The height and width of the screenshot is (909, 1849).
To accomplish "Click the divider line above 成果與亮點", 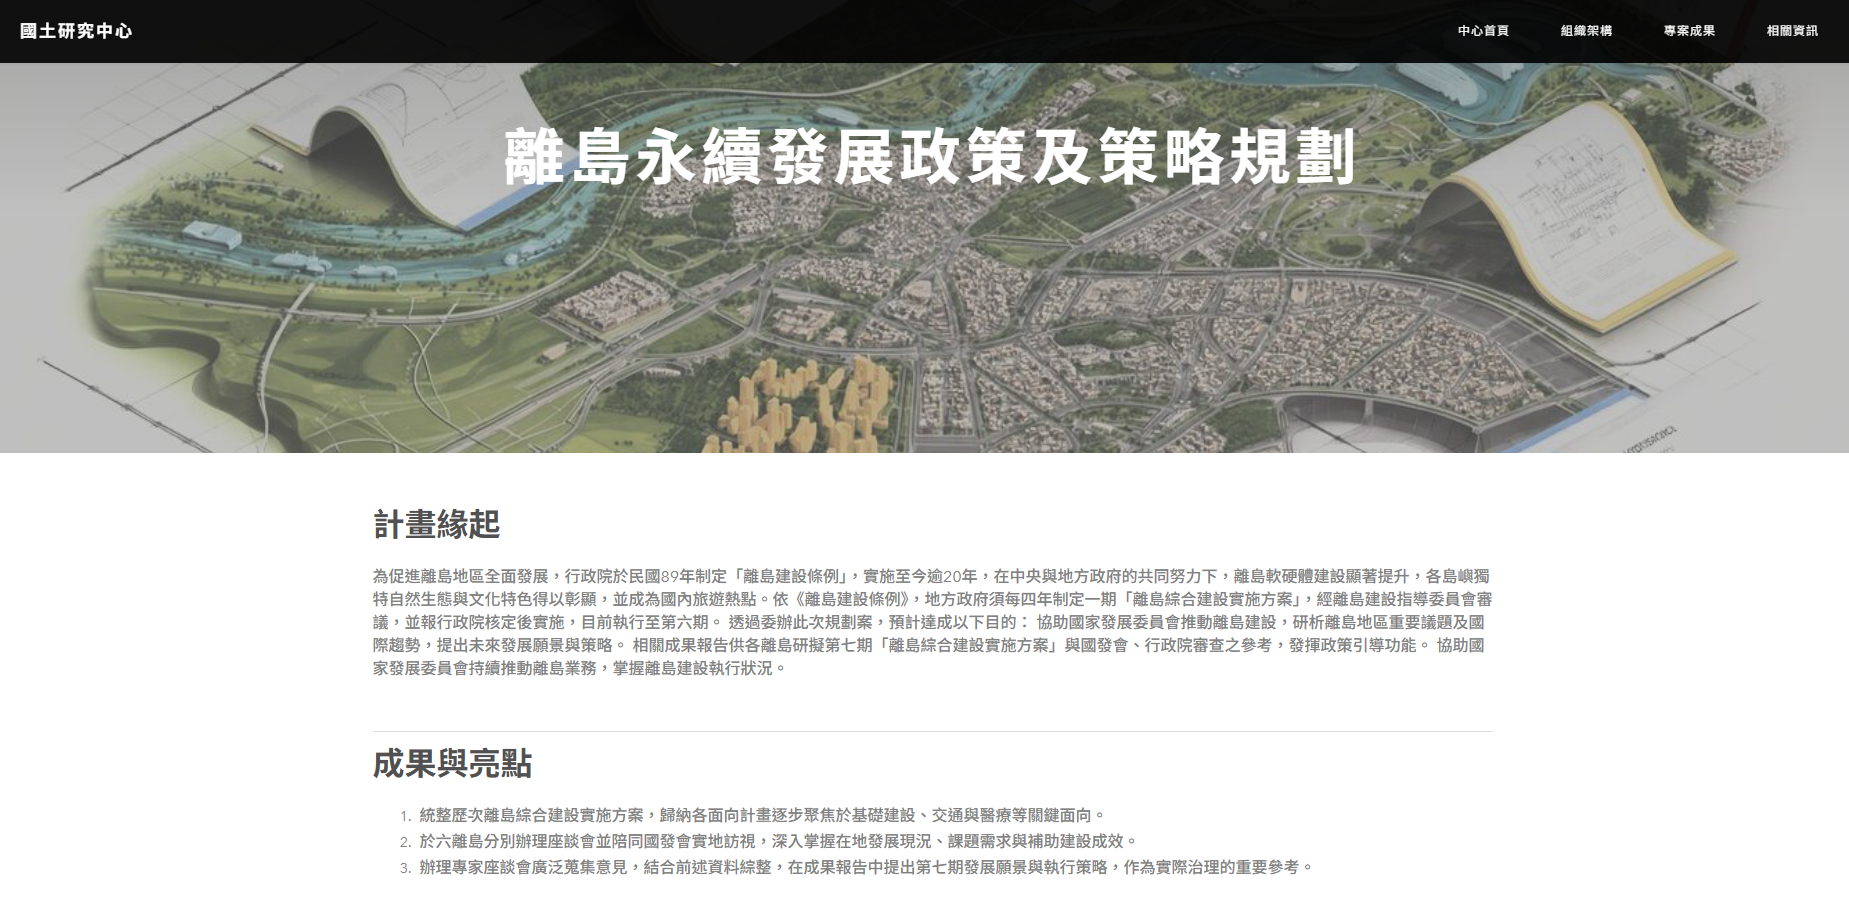I will [932, 731].
